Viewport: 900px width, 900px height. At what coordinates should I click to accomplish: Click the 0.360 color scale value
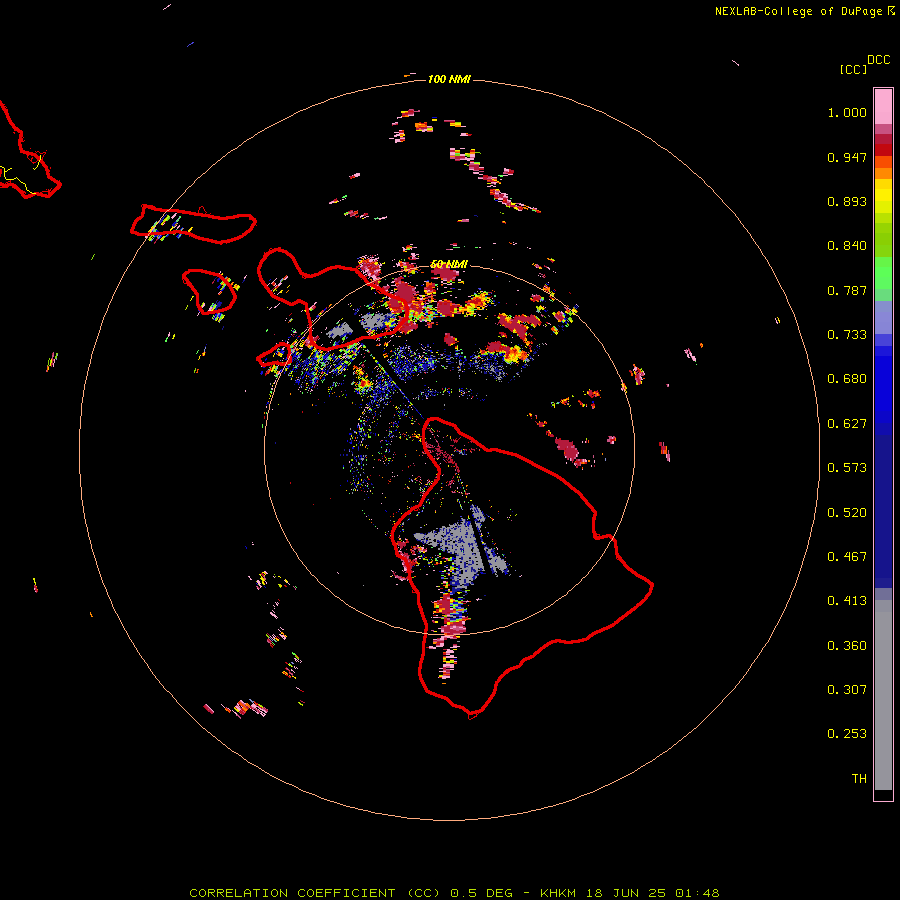point(847,646)
